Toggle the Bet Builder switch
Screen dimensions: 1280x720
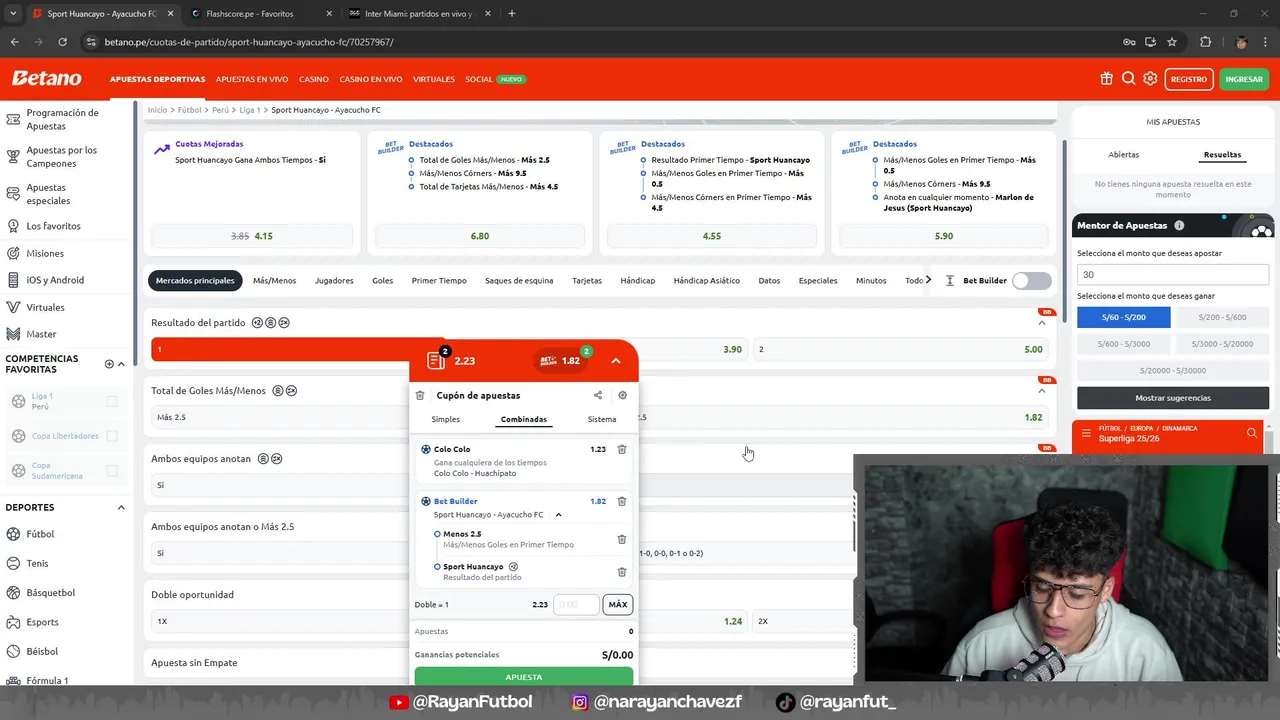pos(1031,281)
